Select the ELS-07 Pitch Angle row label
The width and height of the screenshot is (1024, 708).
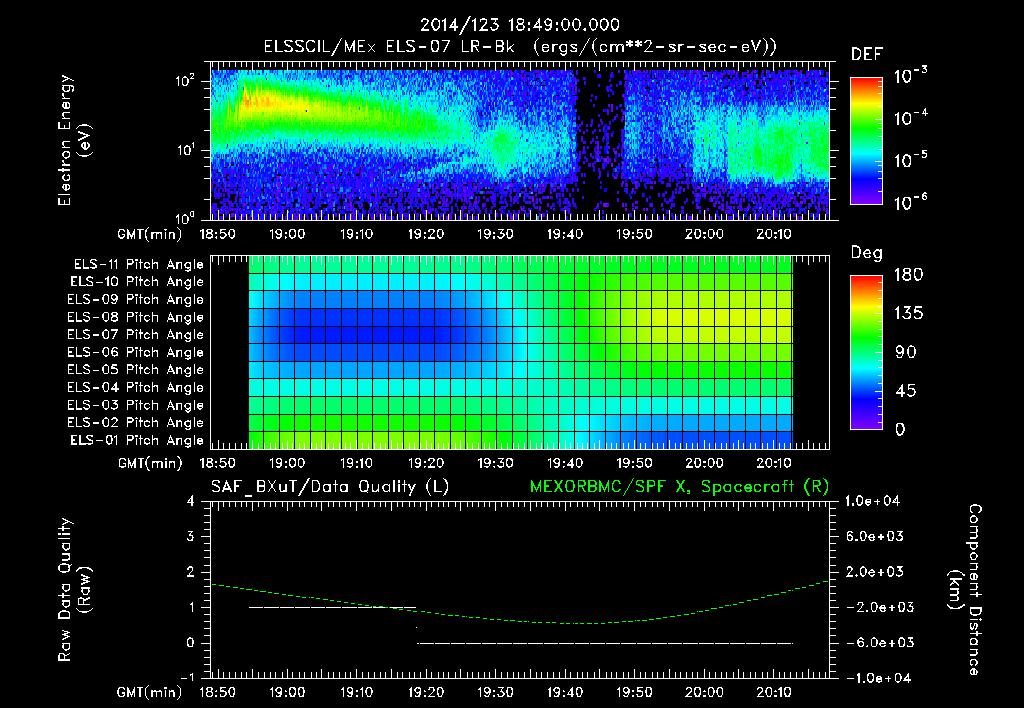point(135,334)
